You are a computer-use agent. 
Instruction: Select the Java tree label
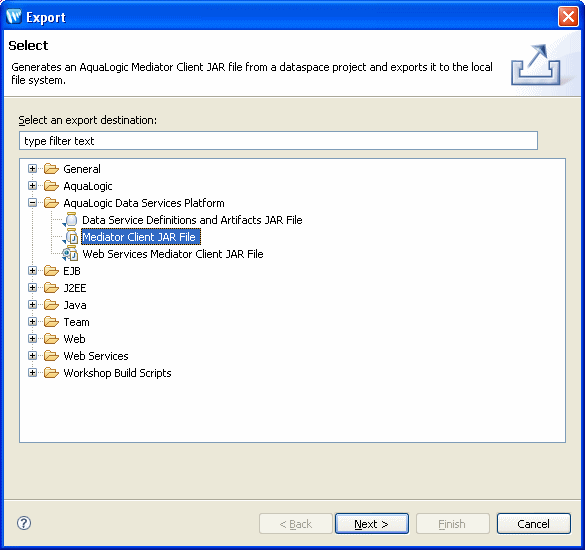point(75,305)
